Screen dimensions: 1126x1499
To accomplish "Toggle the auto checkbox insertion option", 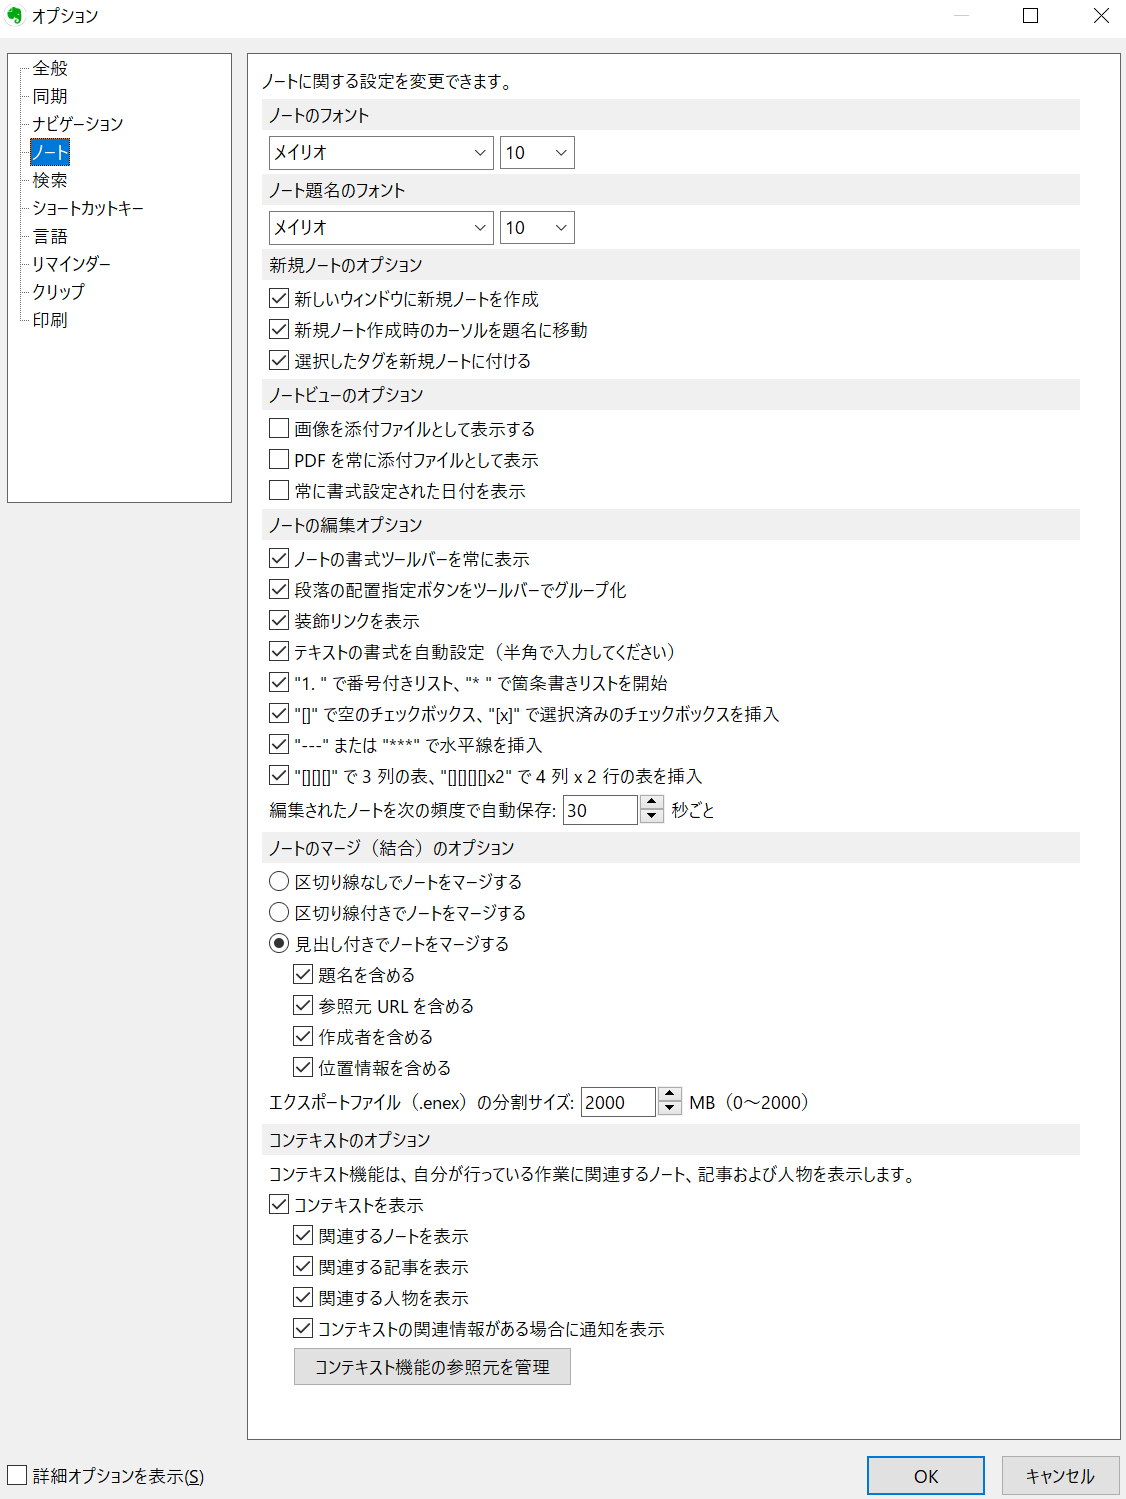I will click(279, 713).
